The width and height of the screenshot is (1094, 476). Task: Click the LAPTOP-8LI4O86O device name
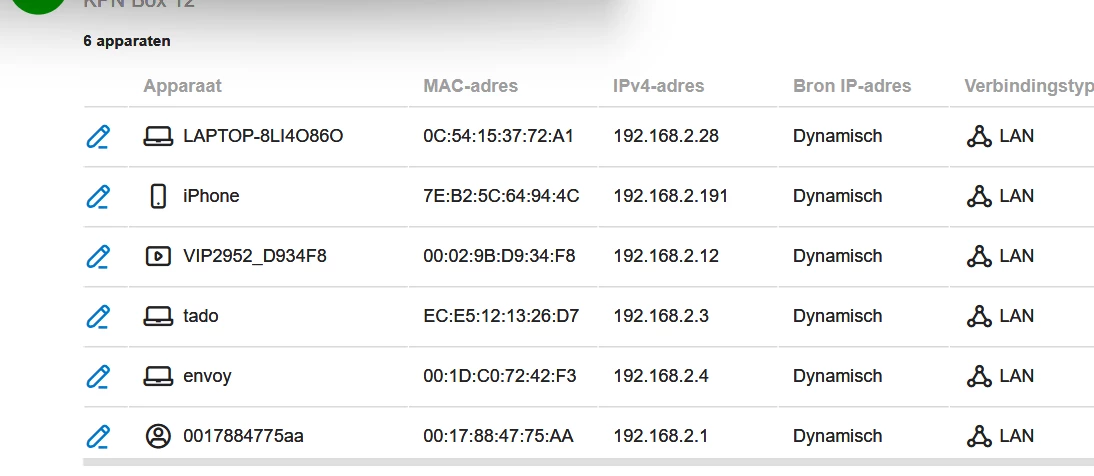pyautogui.click(x=263, y=136)
